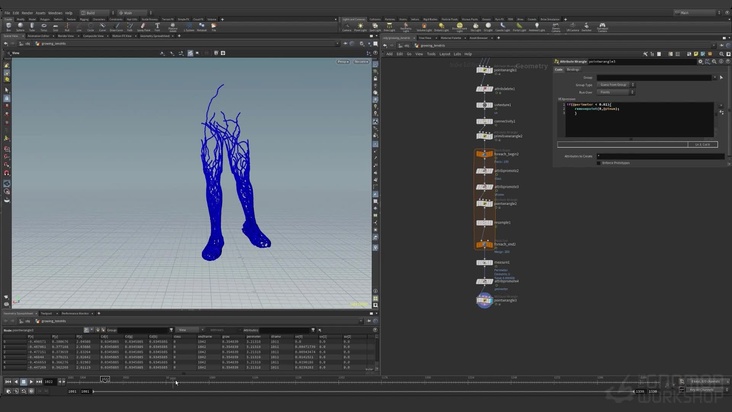
Task: Open the File menu
Action: point(7,13)
